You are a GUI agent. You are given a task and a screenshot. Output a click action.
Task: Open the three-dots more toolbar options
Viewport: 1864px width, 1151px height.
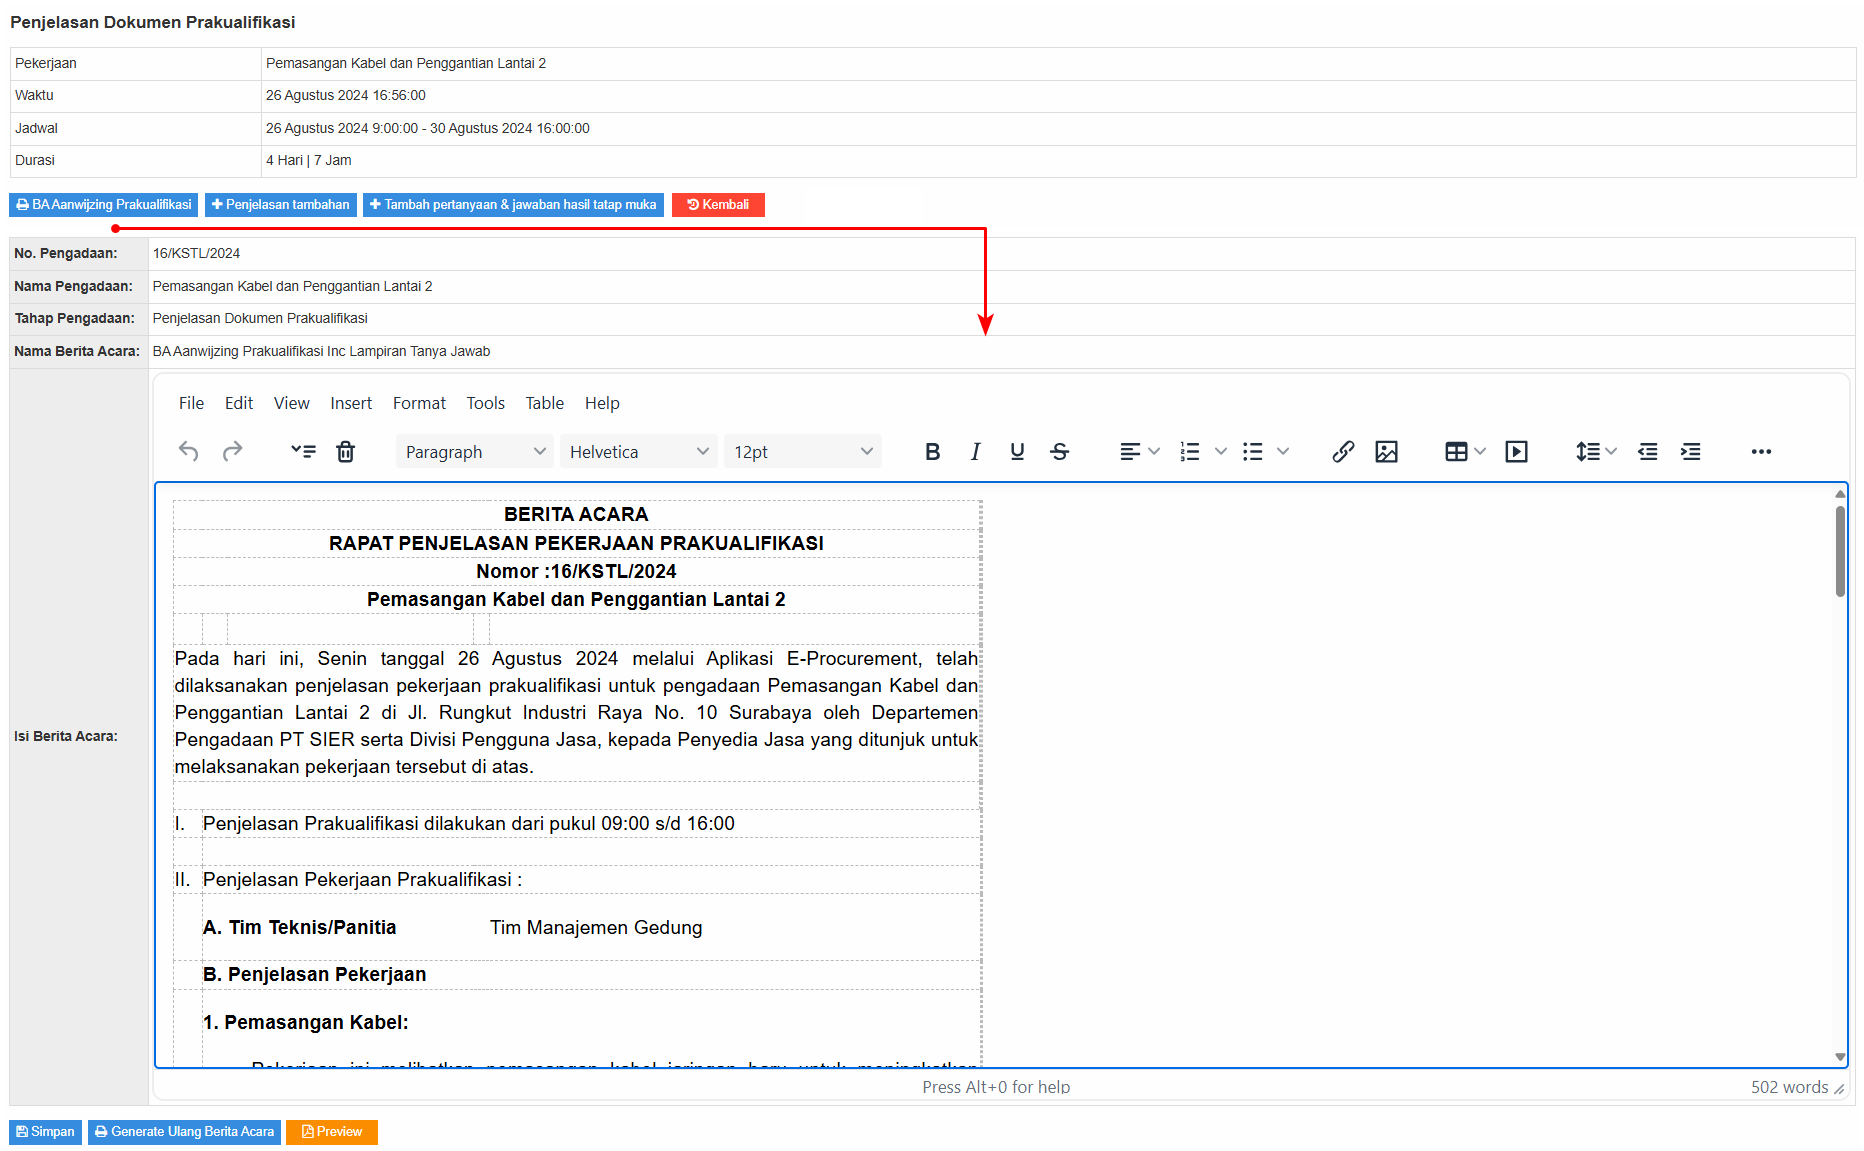pyautogui.click(x=1761, y=452)
